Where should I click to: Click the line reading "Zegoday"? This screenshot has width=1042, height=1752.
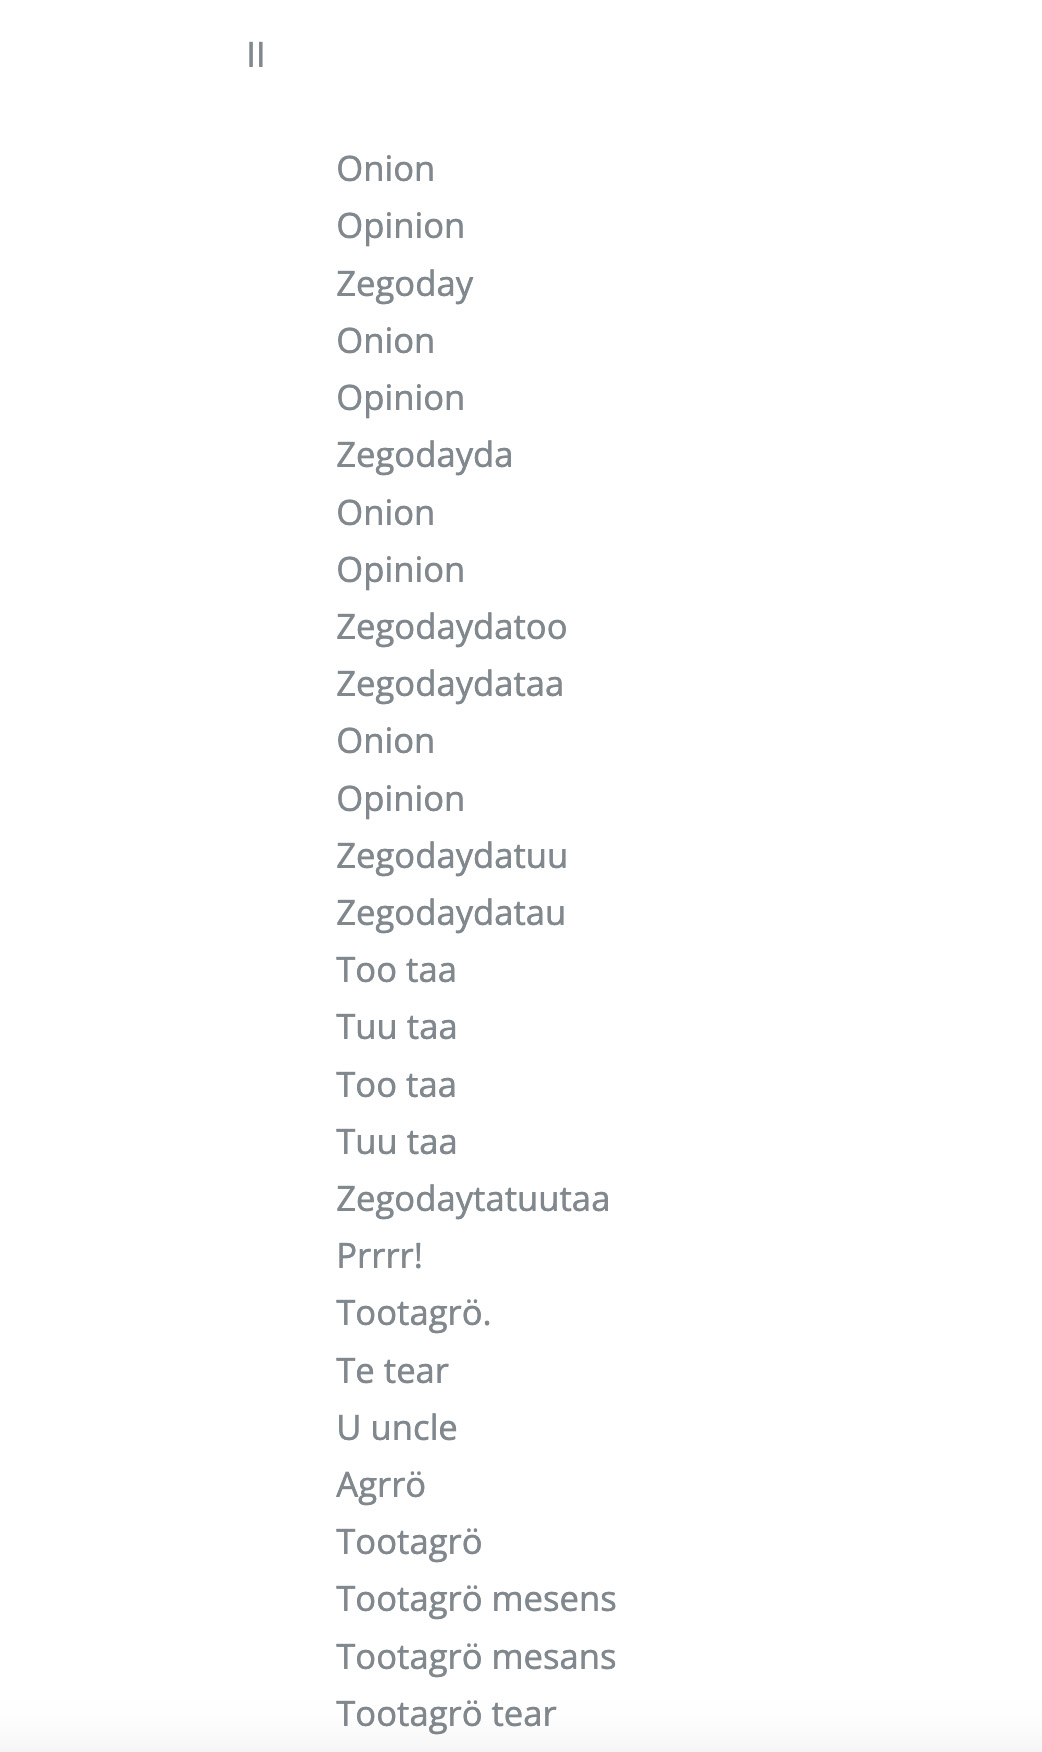[x=404, y=284]
